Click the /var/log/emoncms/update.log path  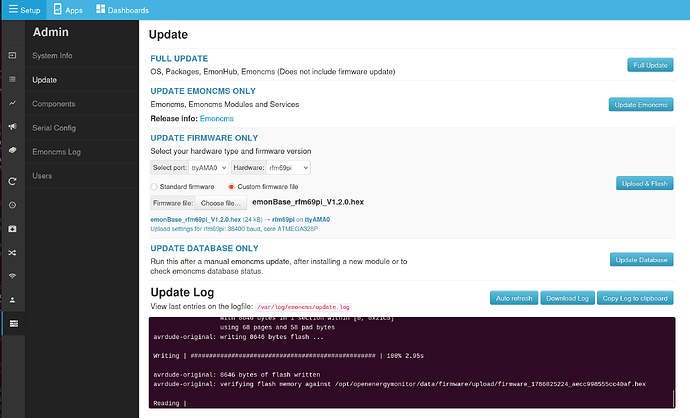303,307
